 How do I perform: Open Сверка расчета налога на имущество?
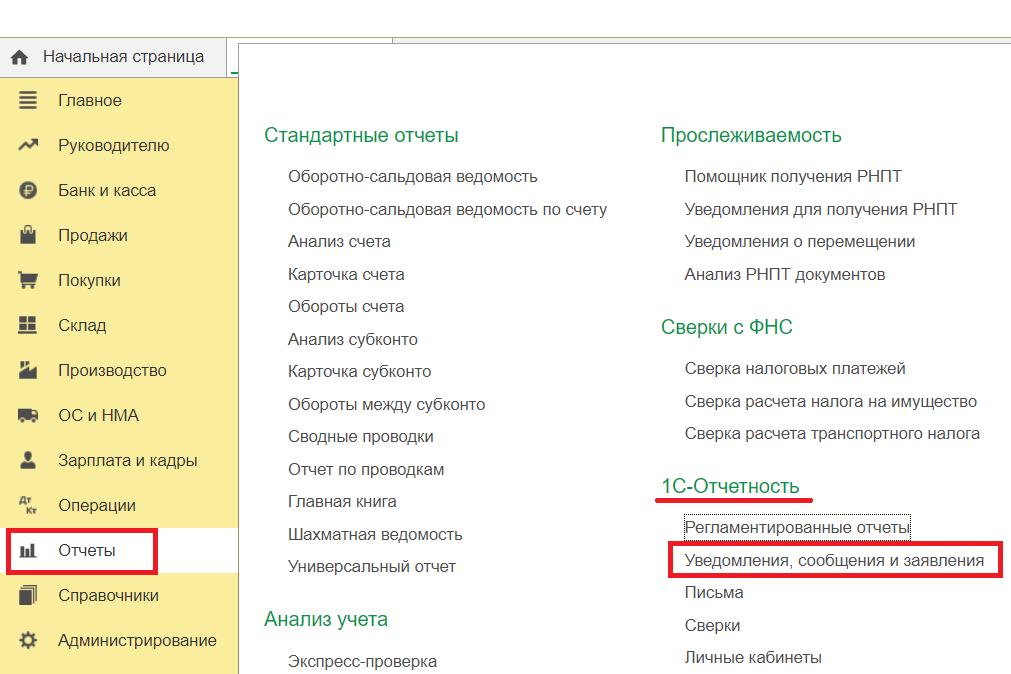pyautogui.click(x=830, y=402)
